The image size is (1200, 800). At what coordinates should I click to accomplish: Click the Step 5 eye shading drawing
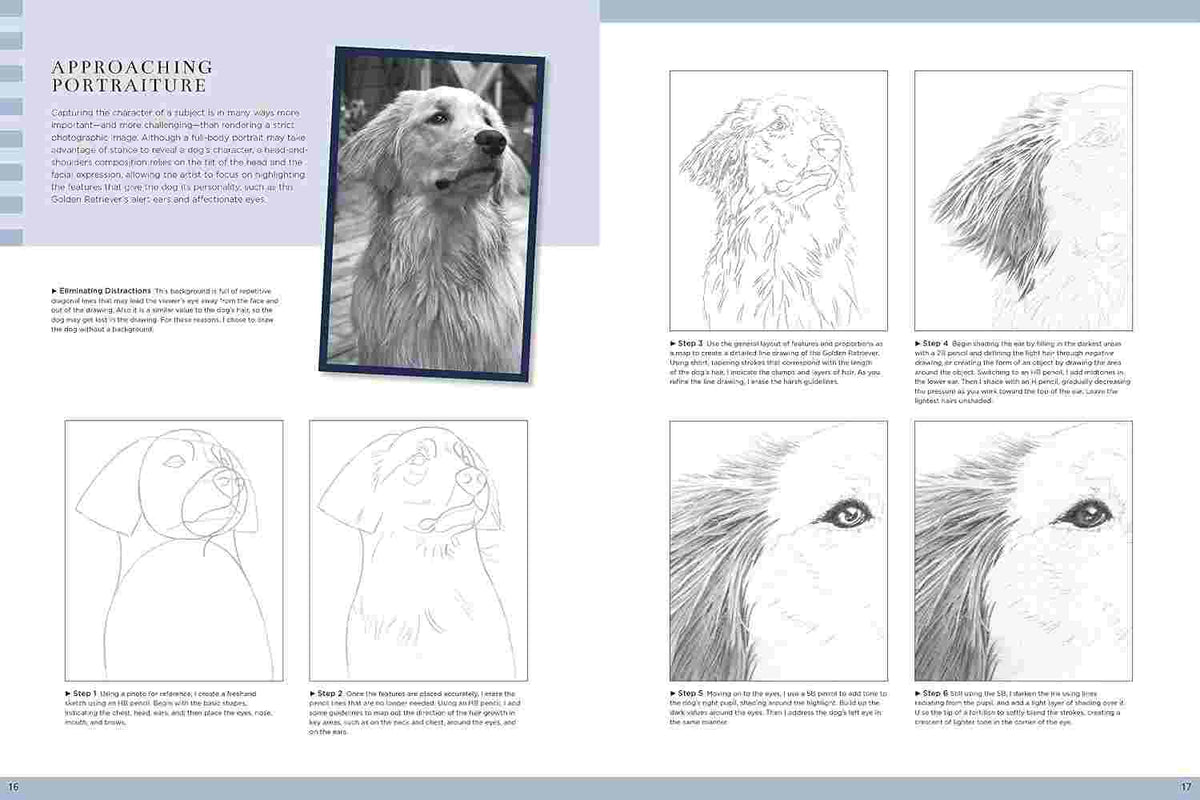coord(778,550)
